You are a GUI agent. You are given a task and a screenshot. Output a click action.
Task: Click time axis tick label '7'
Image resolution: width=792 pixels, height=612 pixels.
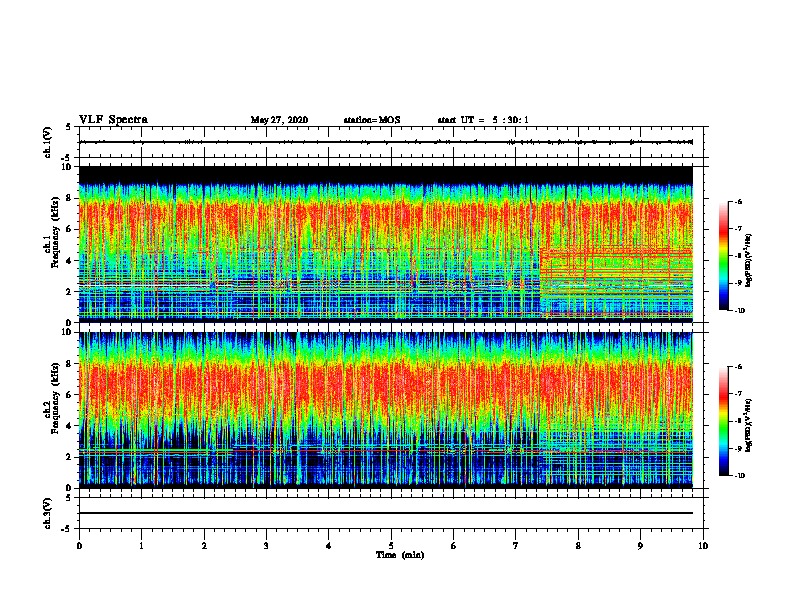click(516, 546)
